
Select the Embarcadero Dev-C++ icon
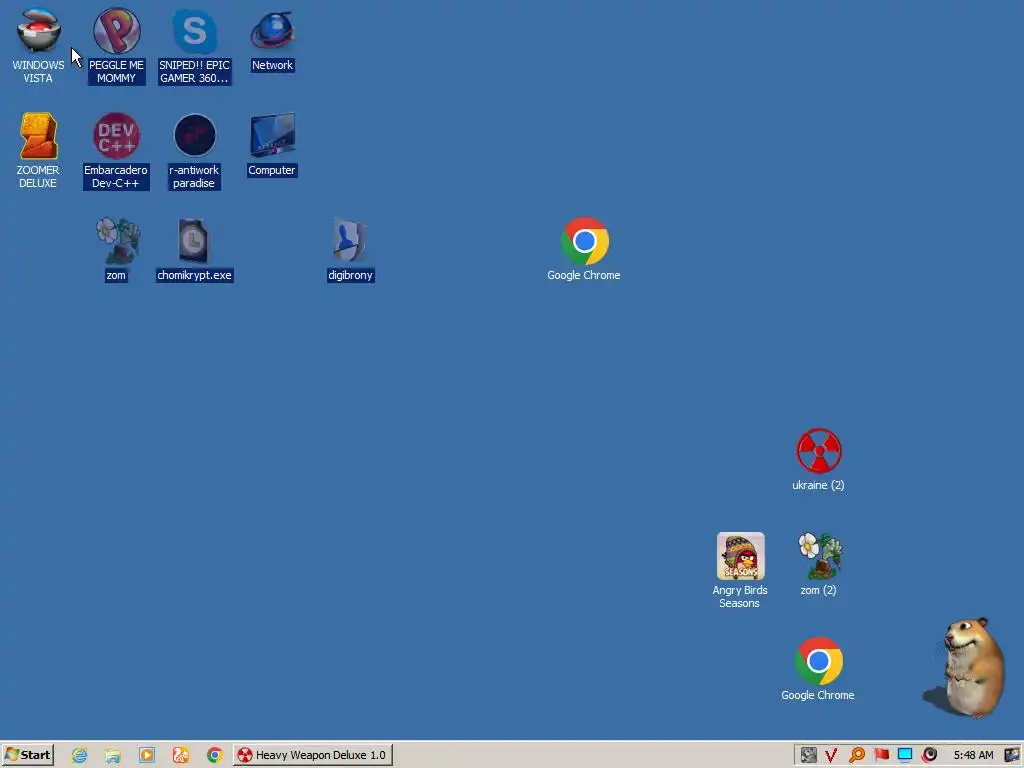click(x=116, y=150)
